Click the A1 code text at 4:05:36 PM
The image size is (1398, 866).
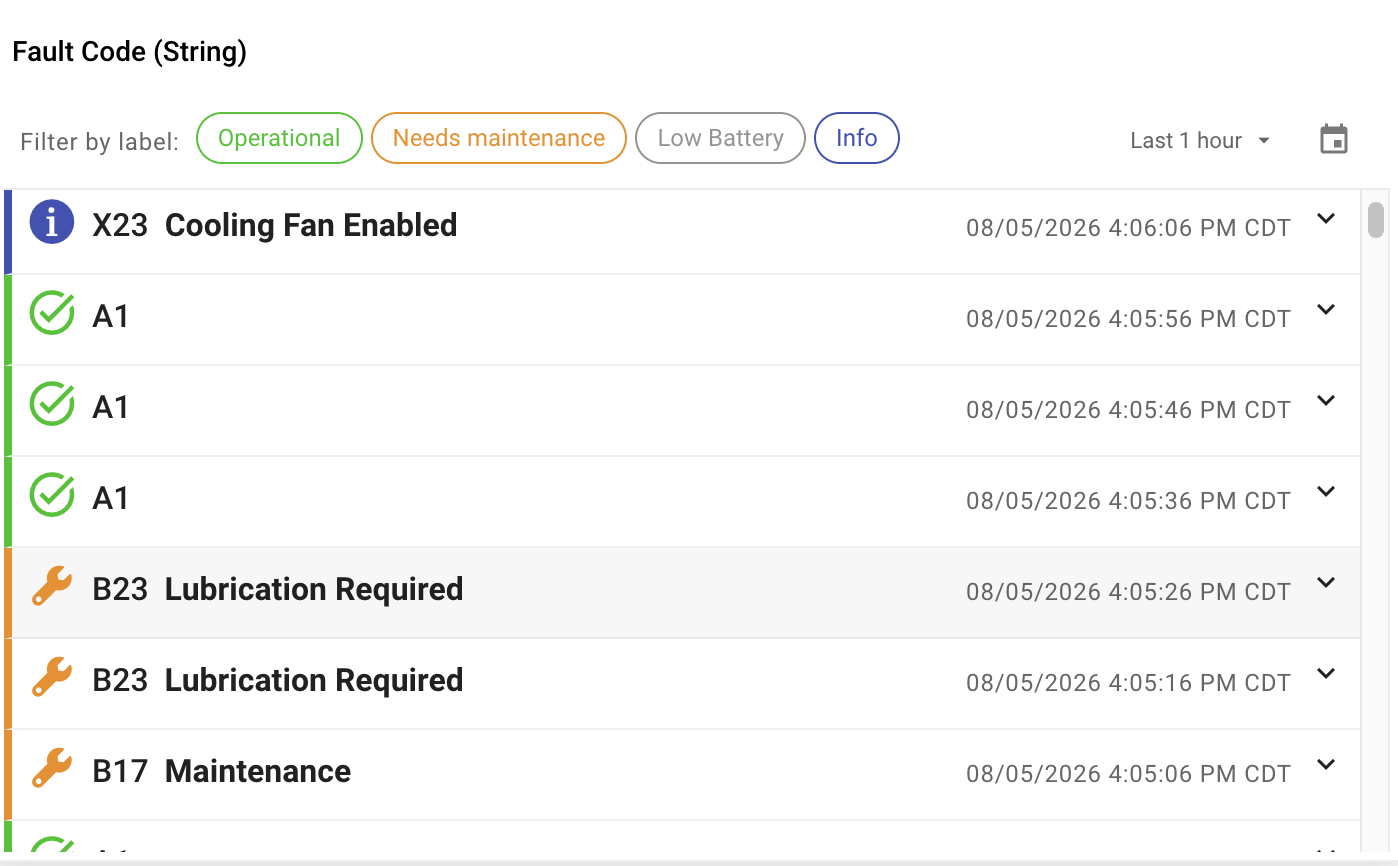pos(111,498)
